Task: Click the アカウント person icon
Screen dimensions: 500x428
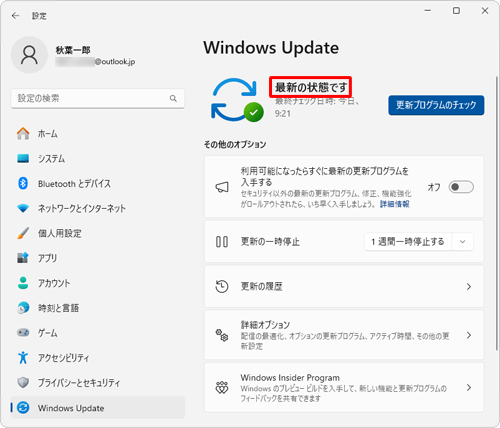Action: click(x=23, y=283)
